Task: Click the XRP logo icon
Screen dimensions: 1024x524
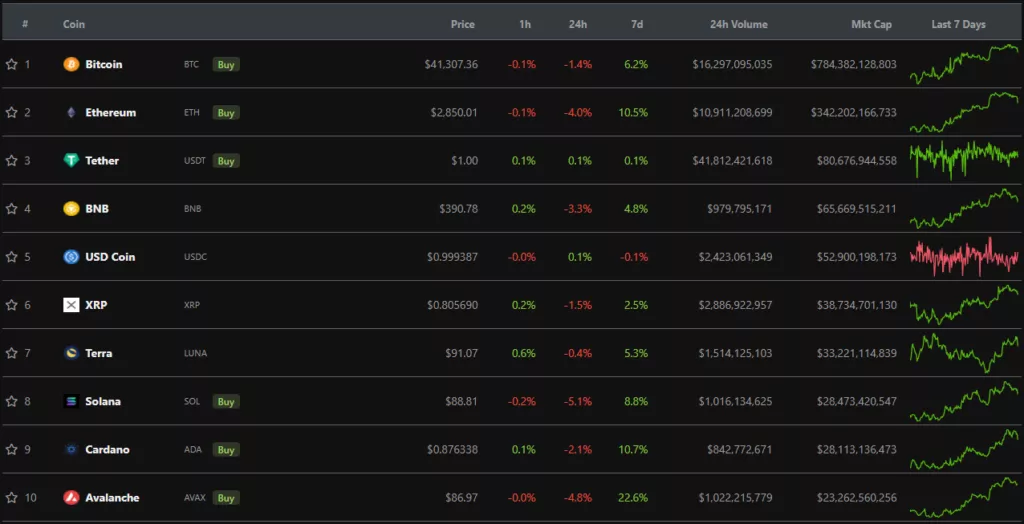Action: click(71, 305)
